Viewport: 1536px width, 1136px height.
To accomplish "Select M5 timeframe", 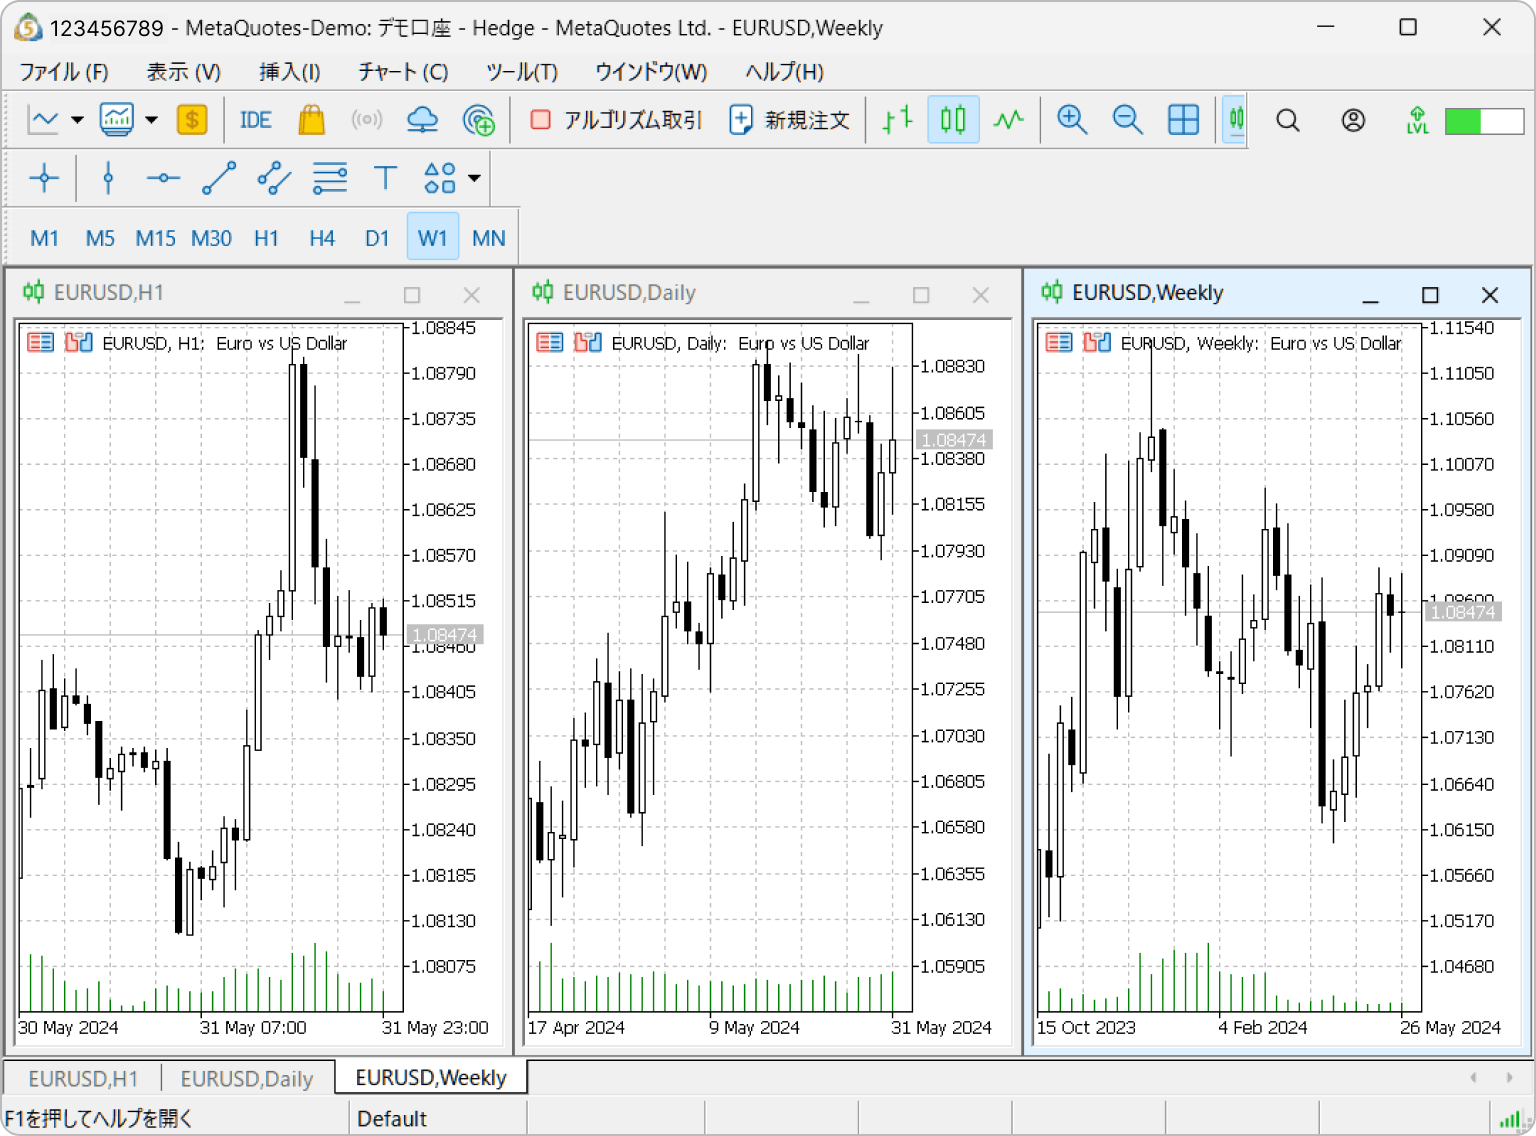I will 100,238.
